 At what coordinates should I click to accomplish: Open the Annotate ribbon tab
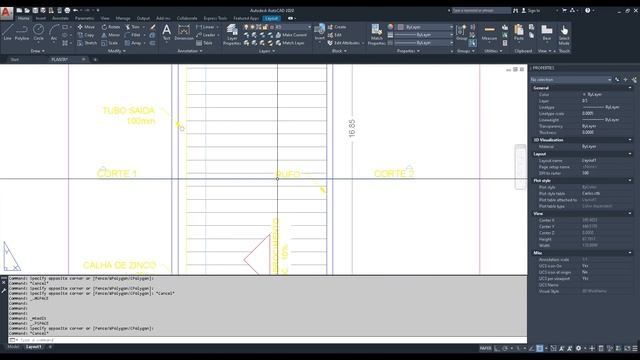click(x=60, y=18)
